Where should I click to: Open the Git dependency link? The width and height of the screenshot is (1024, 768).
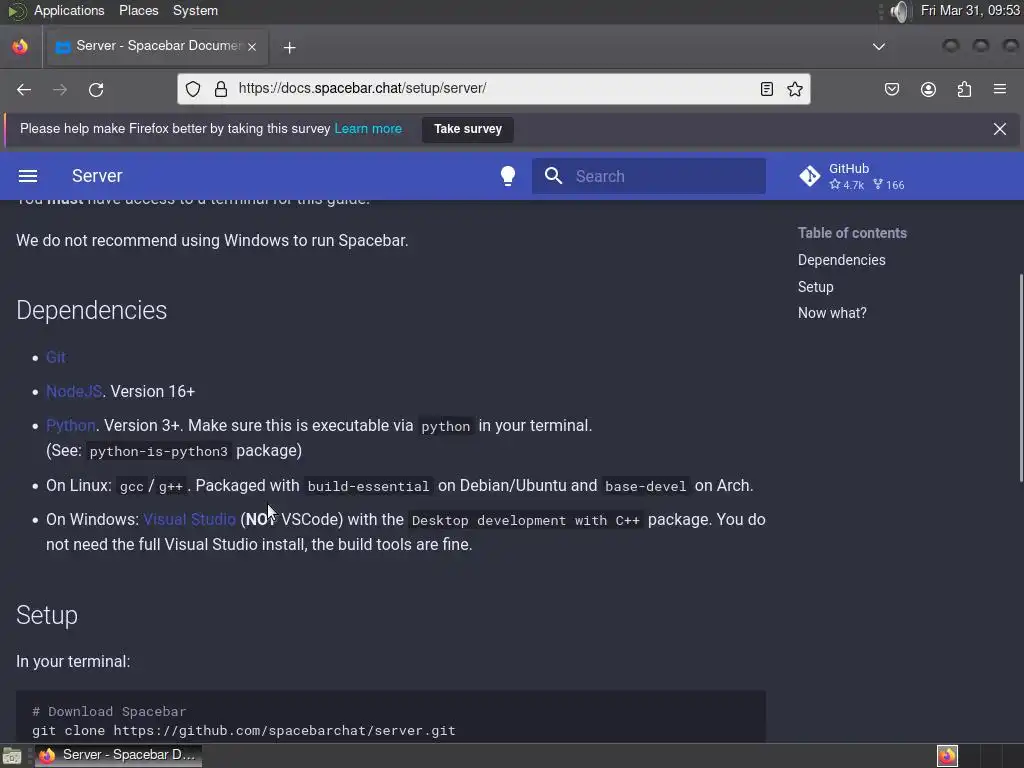coord(56,357)
